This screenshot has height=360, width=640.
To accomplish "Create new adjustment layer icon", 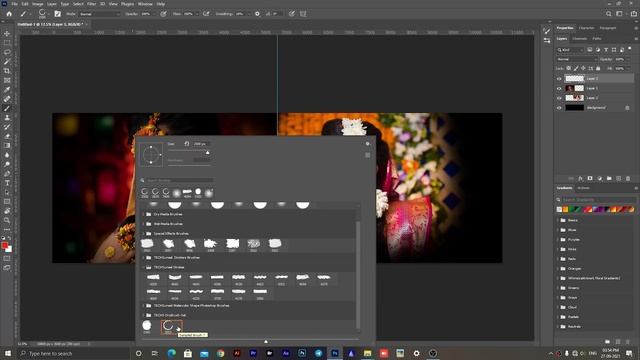I will tap(600, 178).
